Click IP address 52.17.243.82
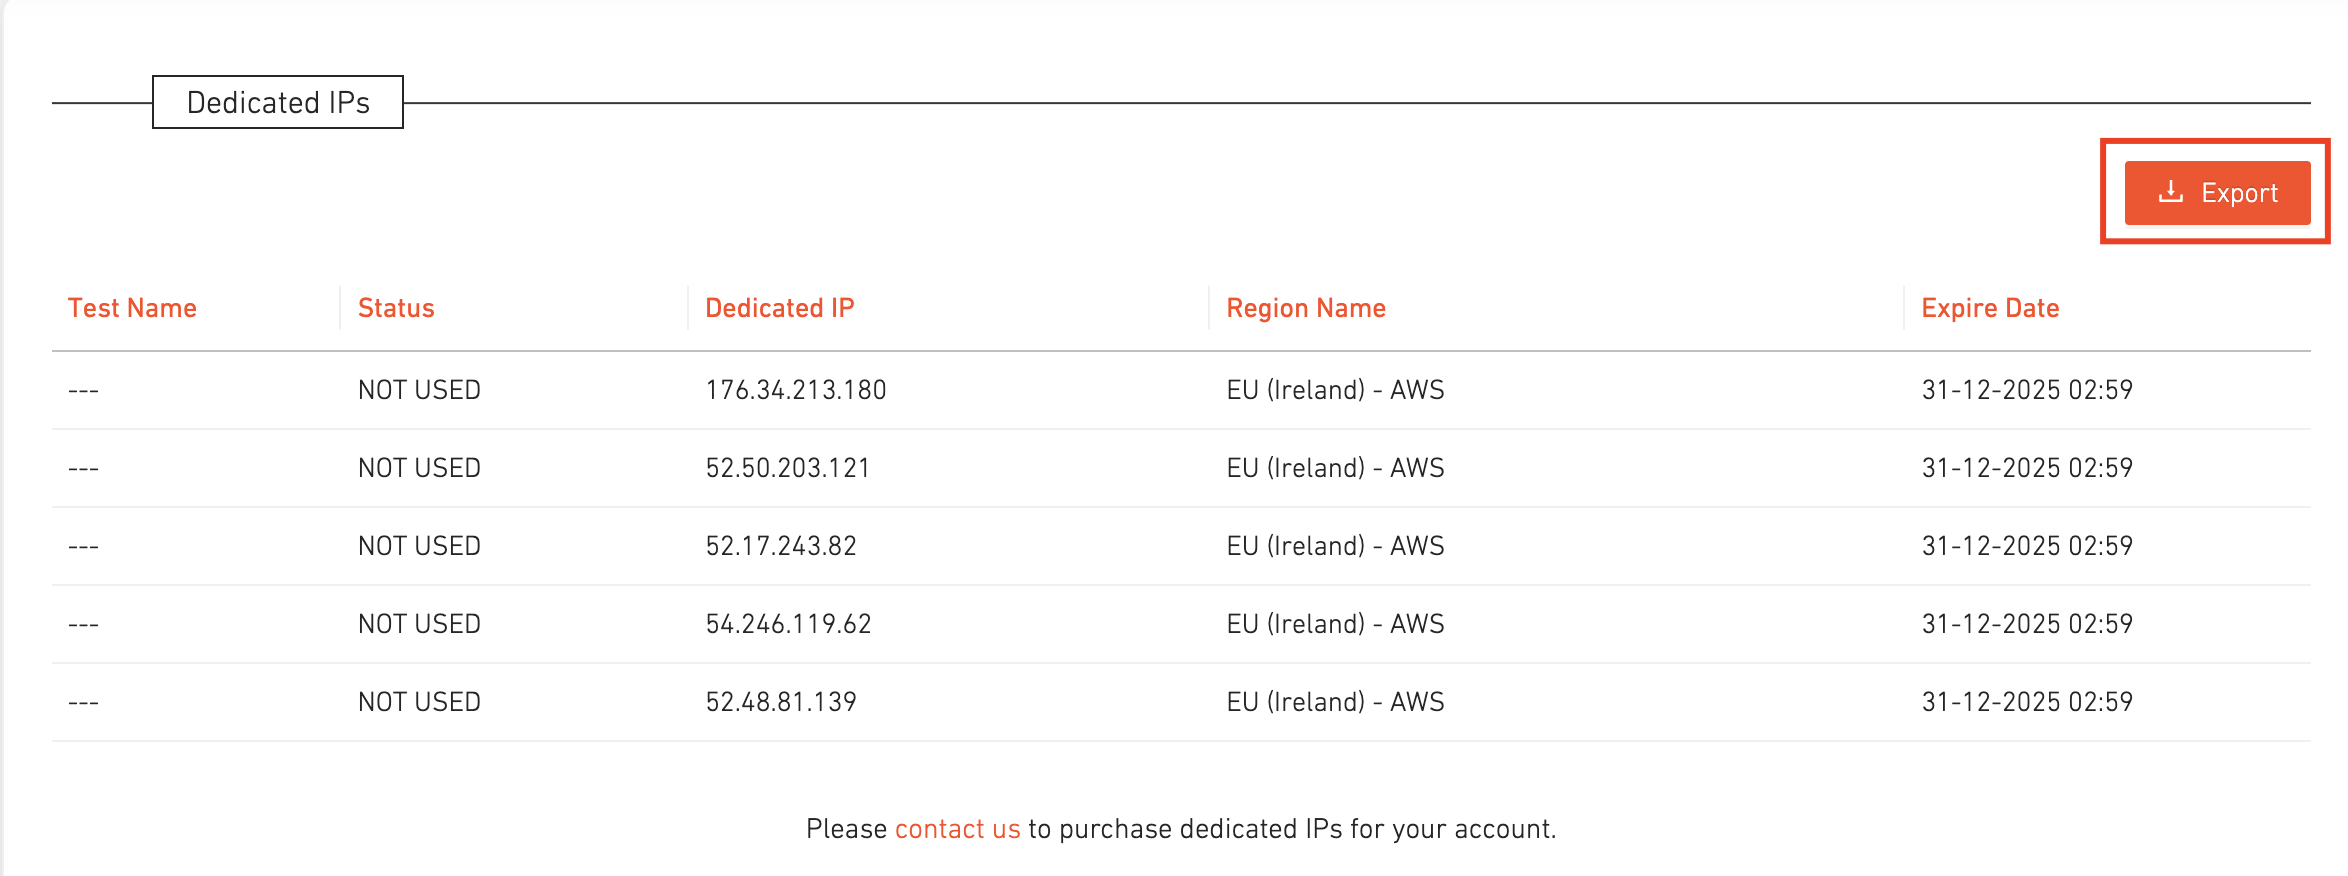Screen dimensions: 2348x876 coord(781,546)
